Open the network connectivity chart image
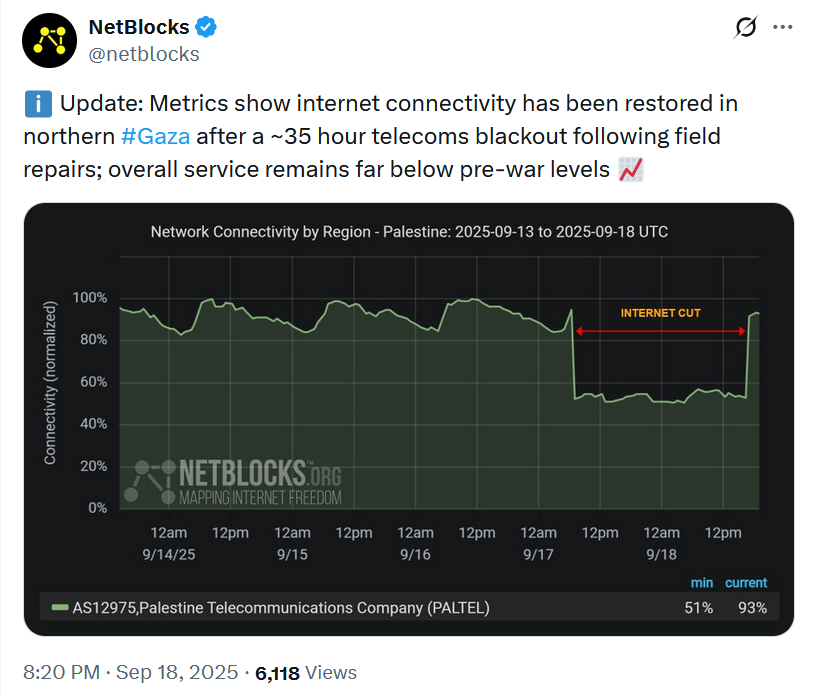The width and height of the screenshot is (813, 696). click(408, 420)
